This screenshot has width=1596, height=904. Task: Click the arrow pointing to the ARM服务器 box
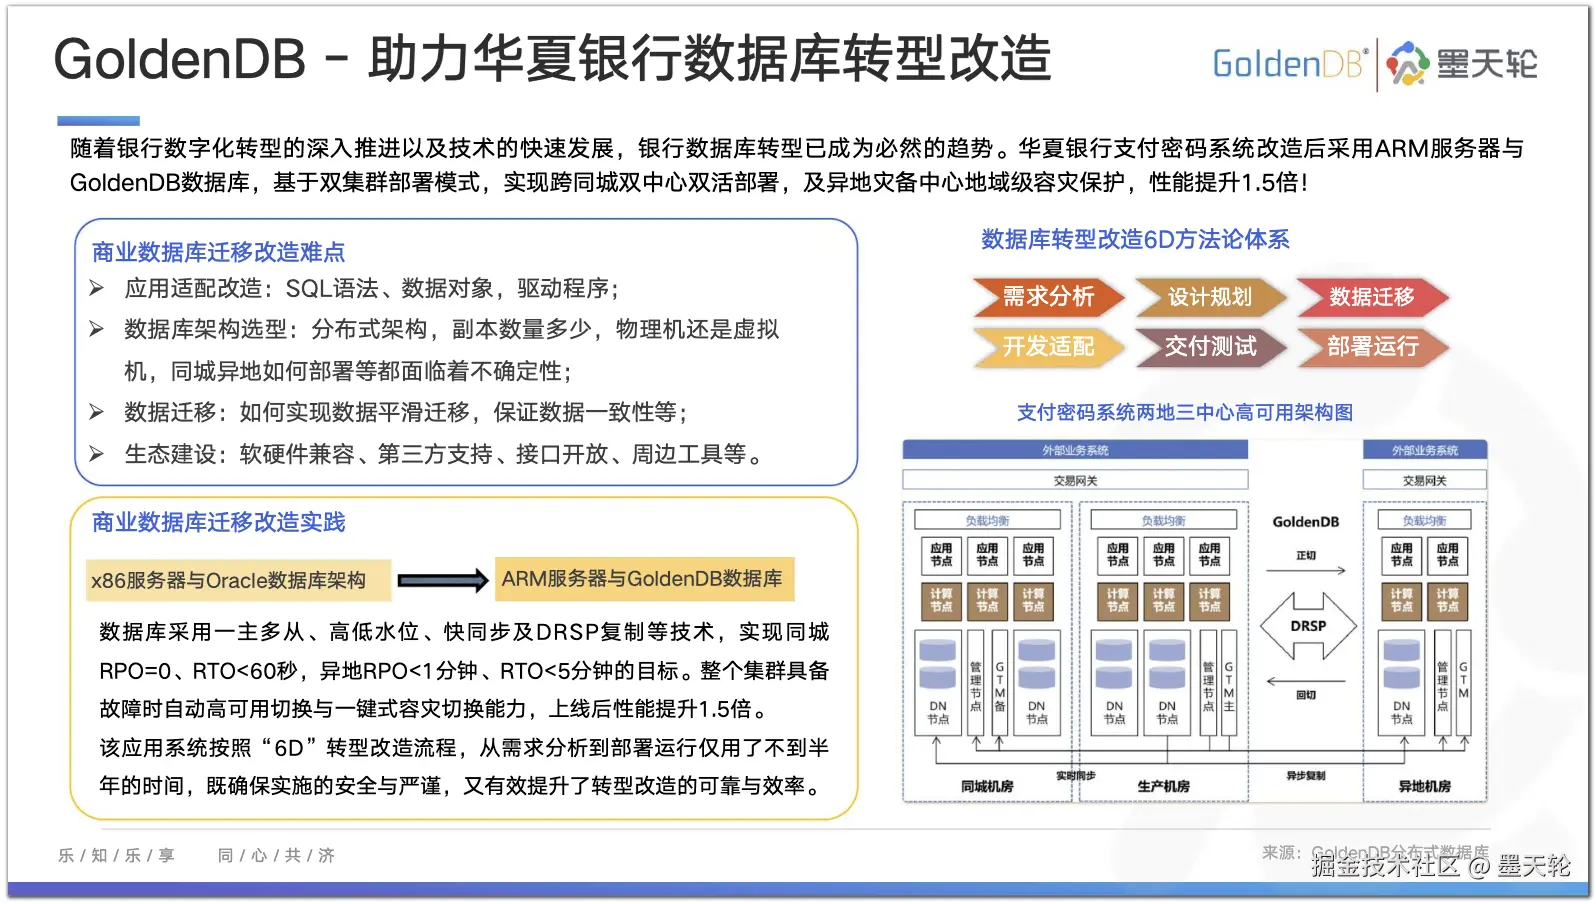(x=442, y=580)
